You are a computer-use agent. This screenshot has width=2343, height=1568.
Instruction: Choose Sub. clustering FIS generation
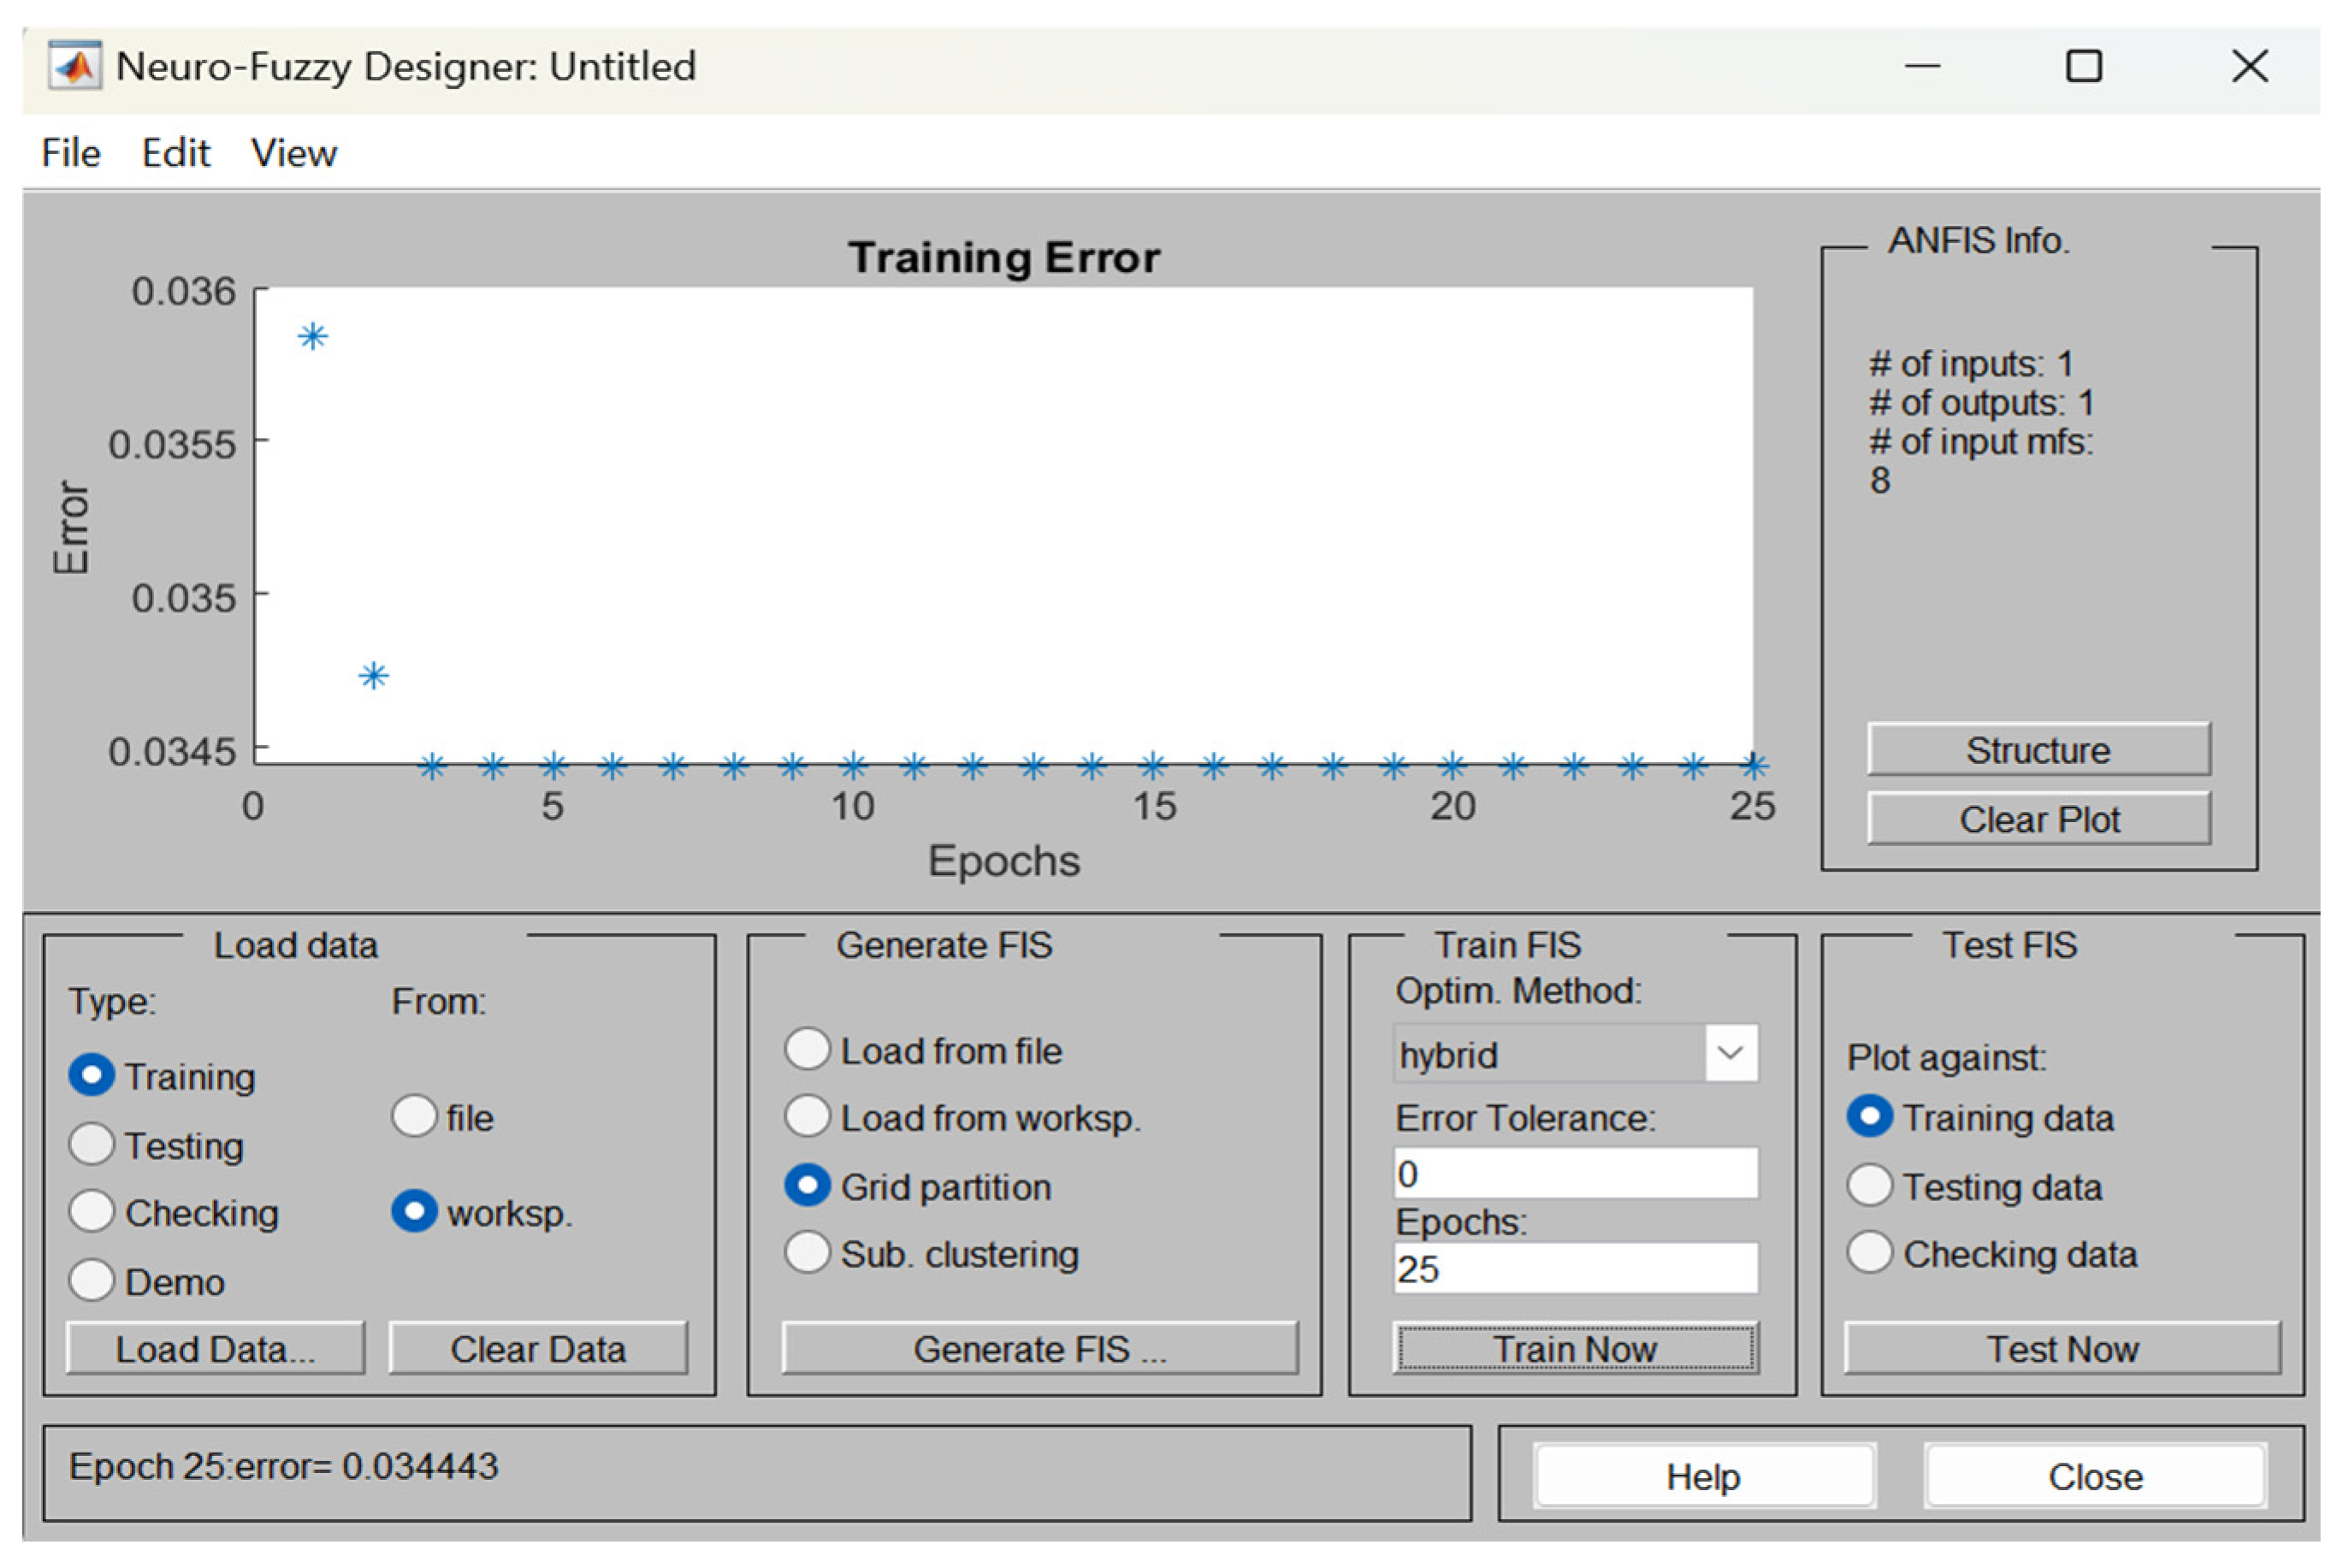(807, 1253)
